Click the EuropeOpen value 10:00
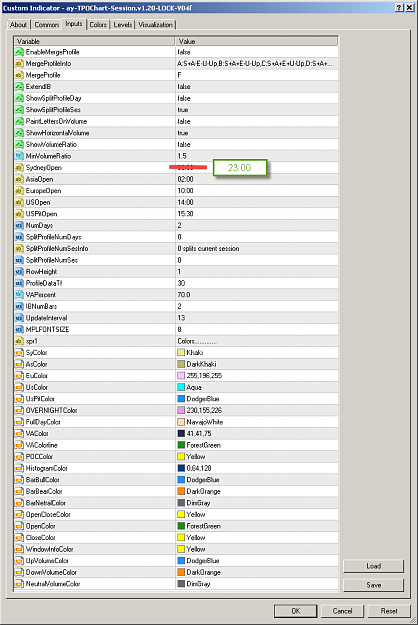The width and height of the screenshot is (418, 625). [185, 191]
